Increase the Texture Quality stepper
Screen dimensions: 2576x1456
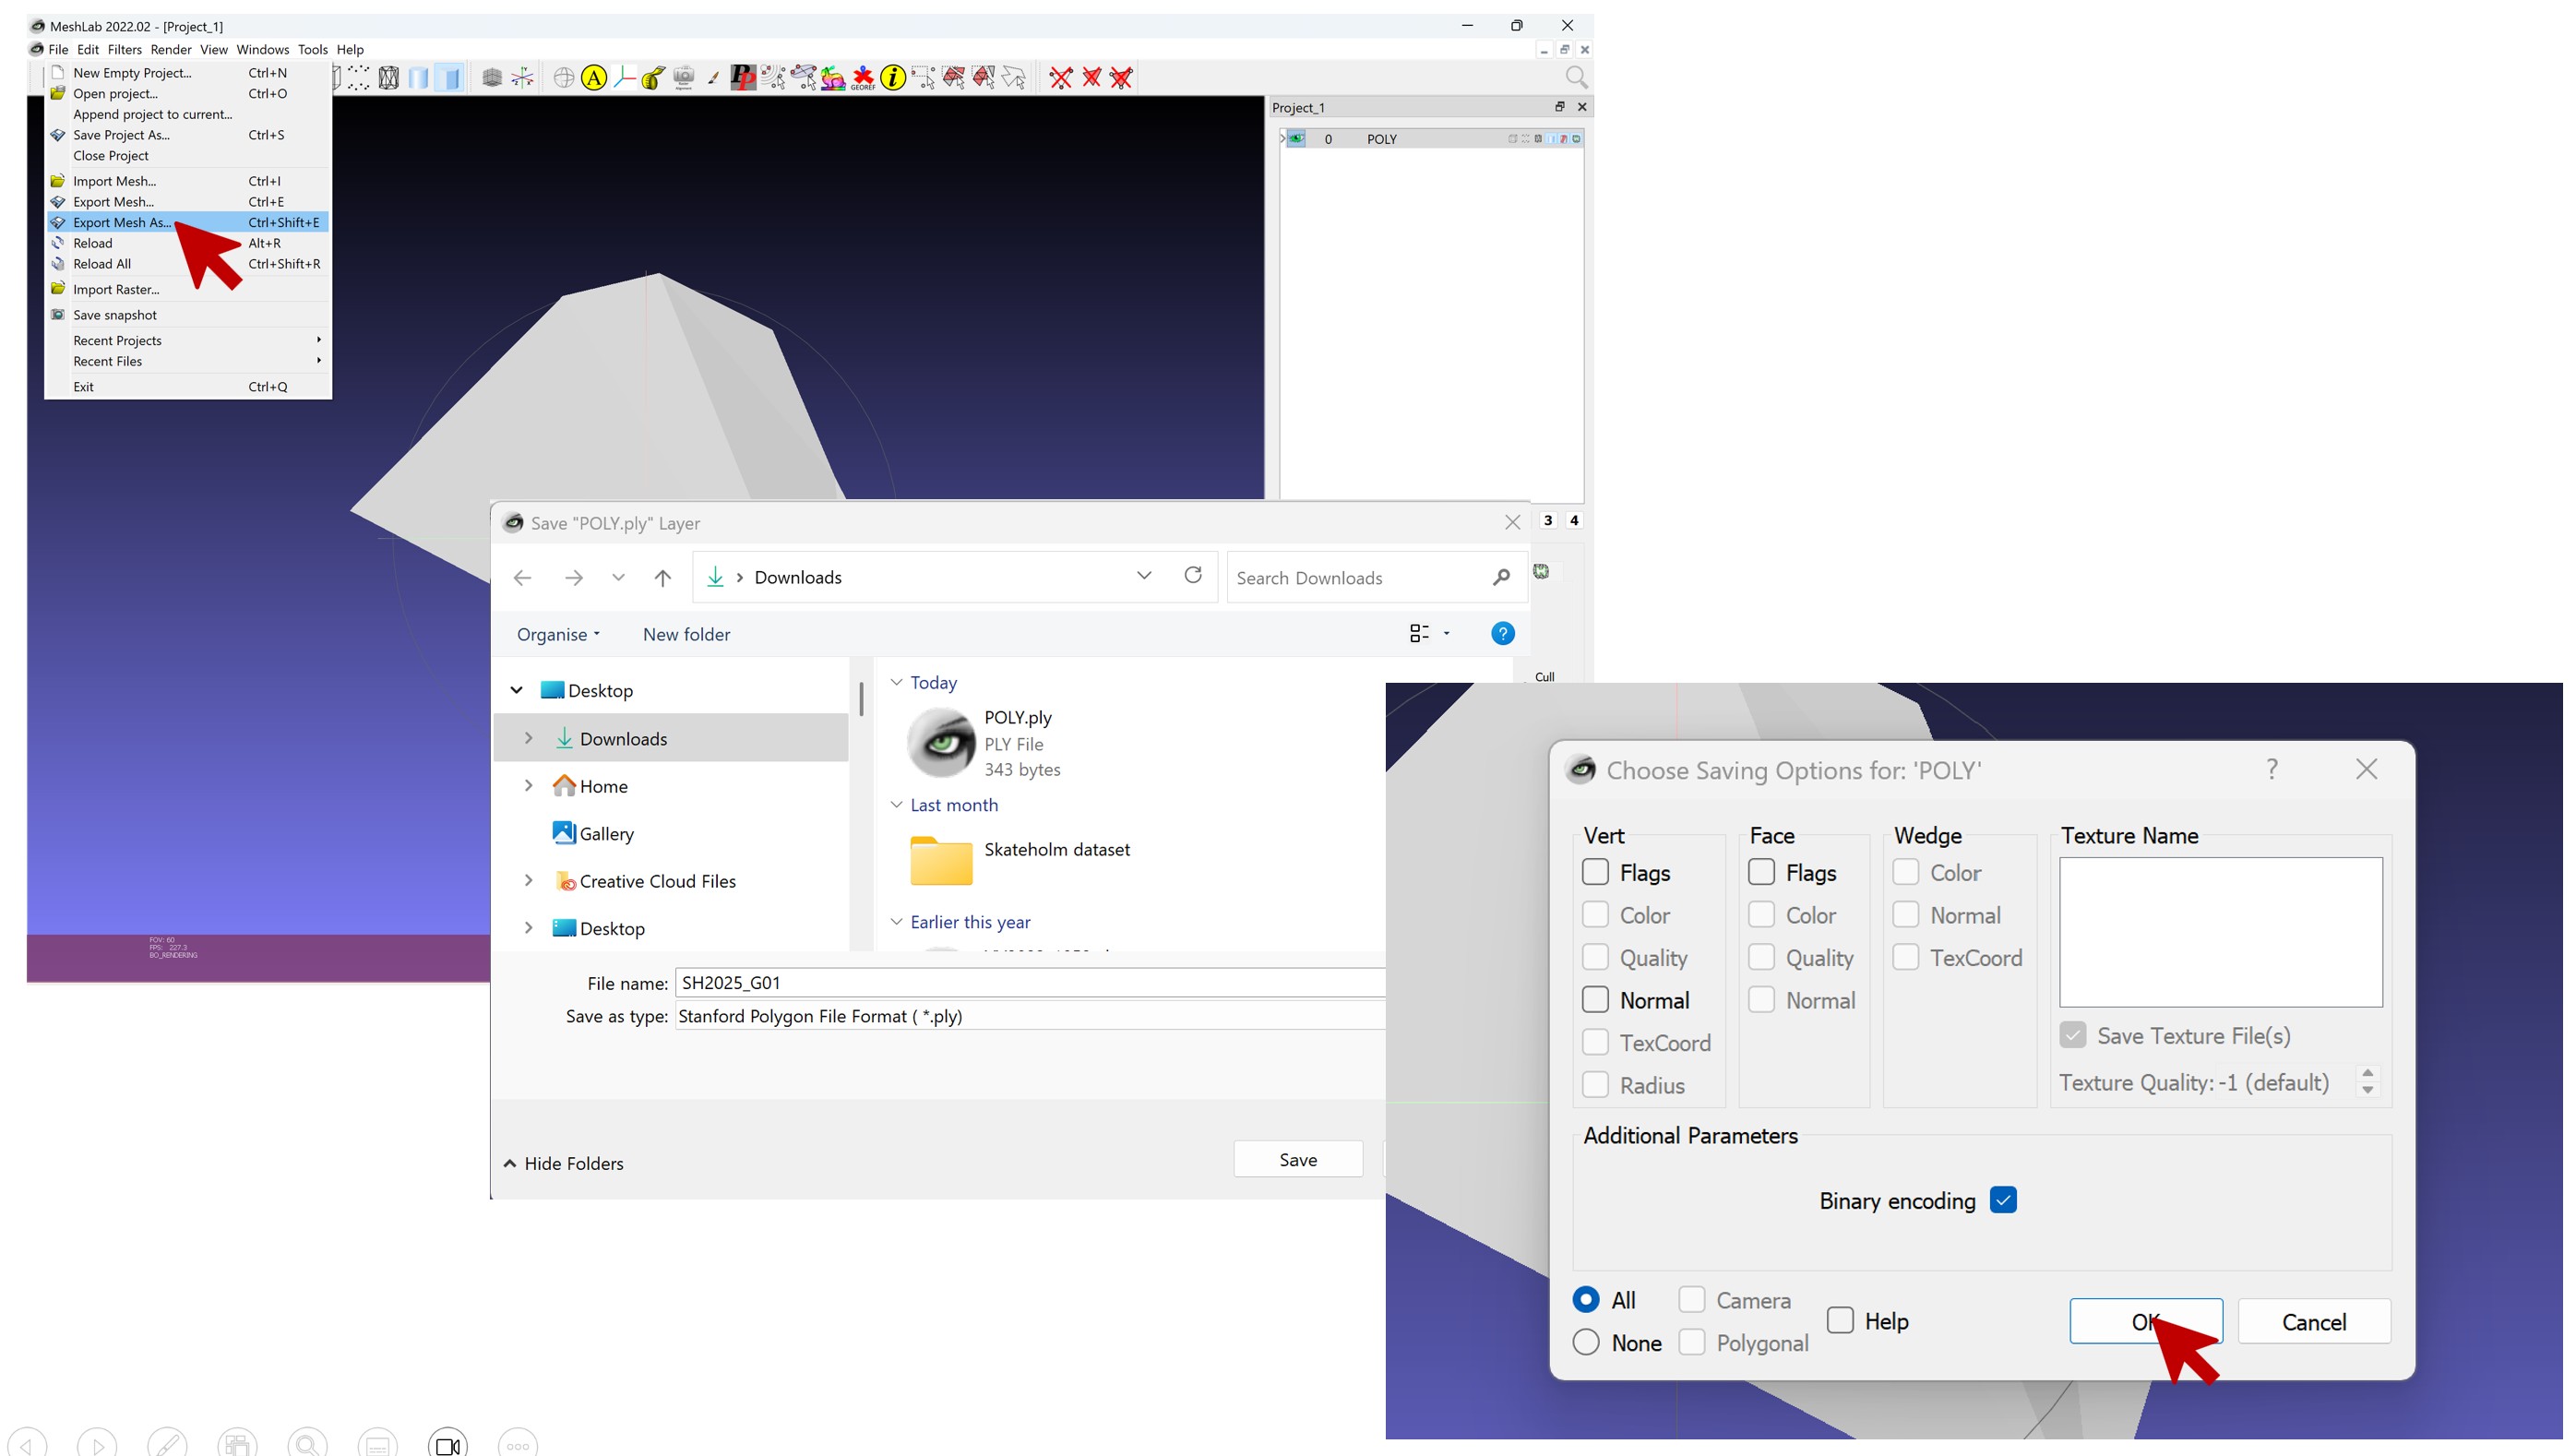[x=2367, y=1073]
